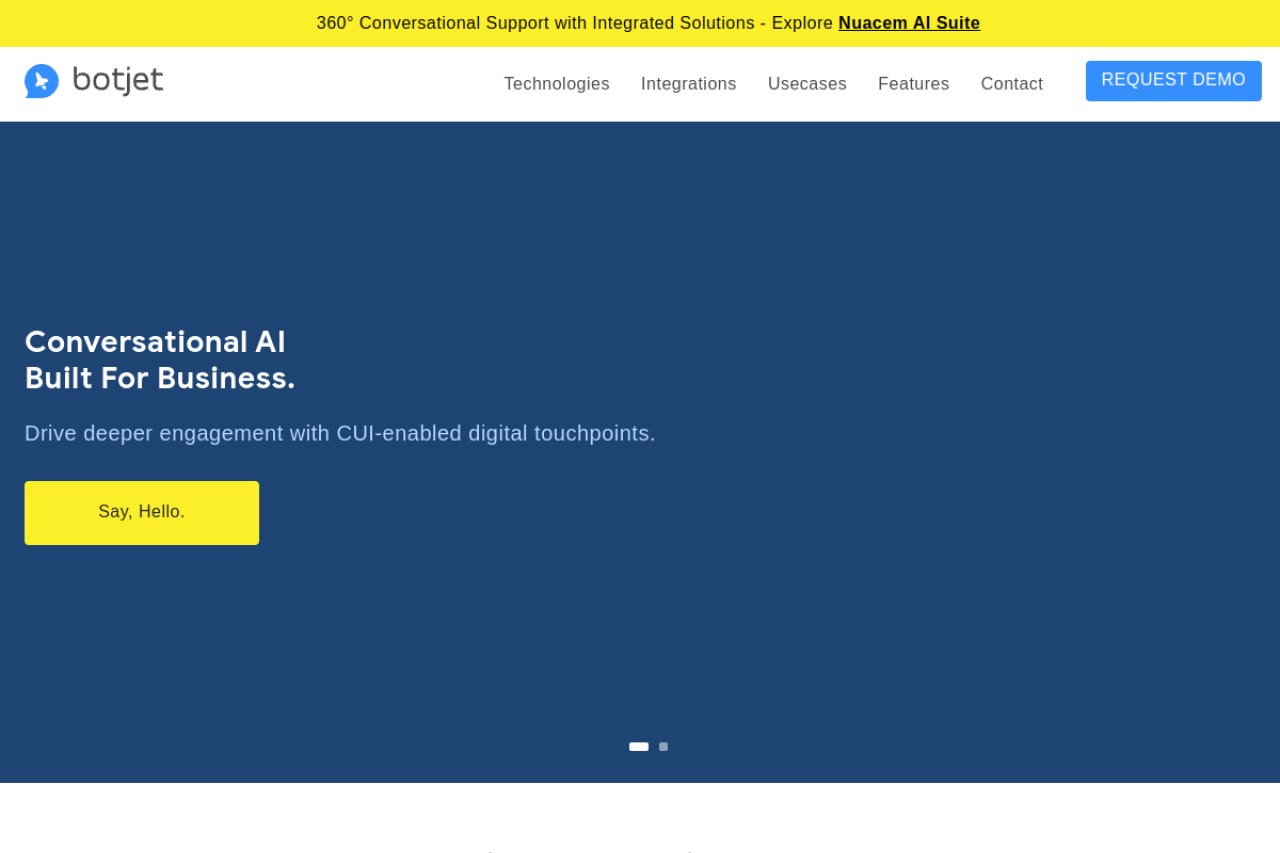This screenshot has width=1280, height=853.
Task: Click the REQUEST DEMO button
Action: 1174,81
